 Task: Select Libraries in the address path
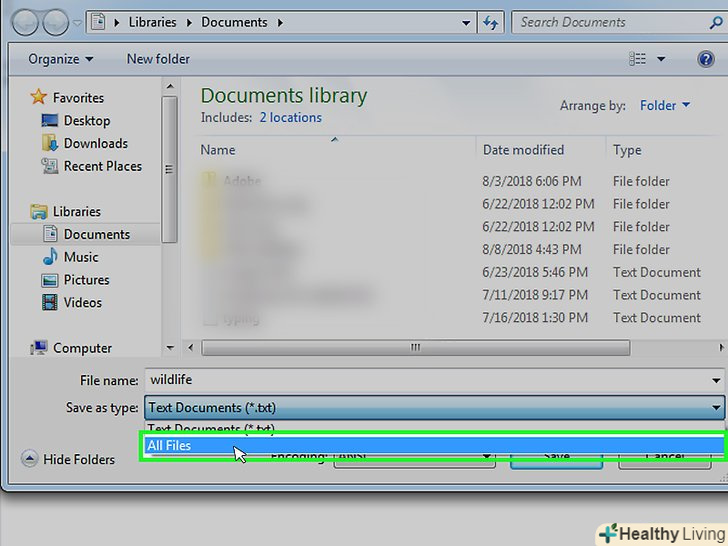click(152, 22)
